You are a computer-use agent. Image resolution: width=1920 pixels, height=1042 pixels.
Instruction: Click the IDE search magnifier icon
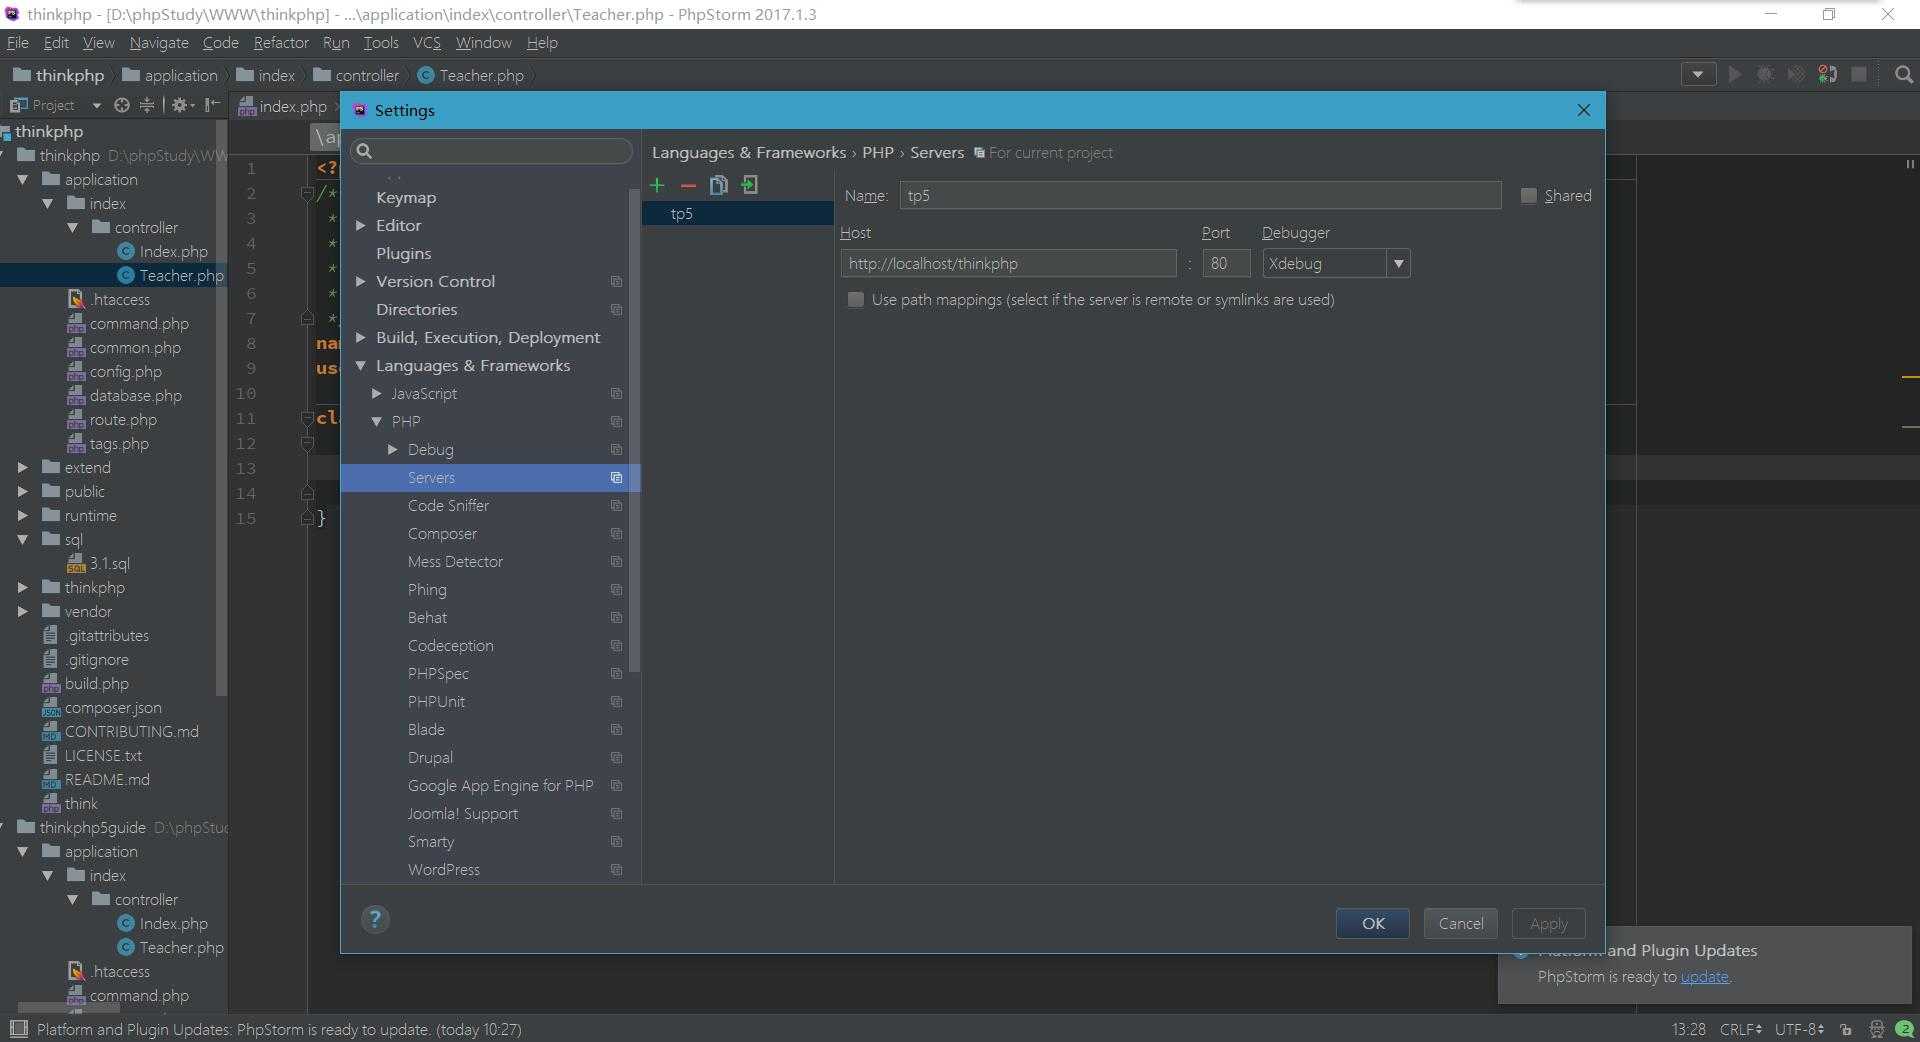tap(1903, 75)
